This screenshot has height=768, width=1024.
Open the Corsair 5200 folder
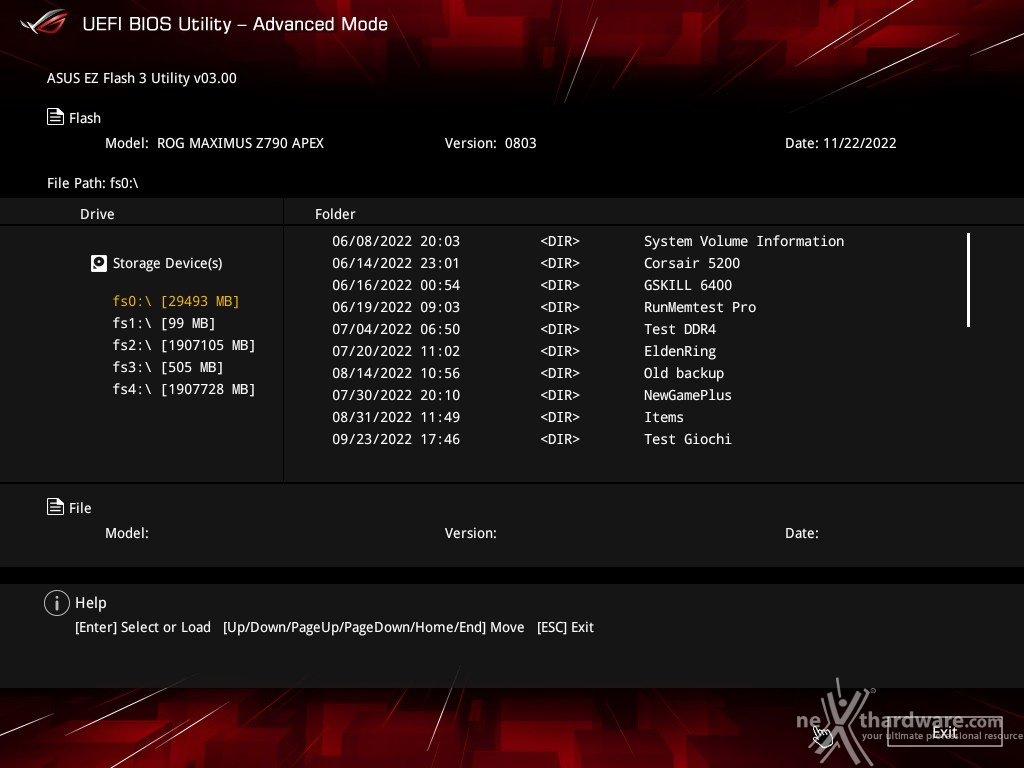click(x=692, y=263)
